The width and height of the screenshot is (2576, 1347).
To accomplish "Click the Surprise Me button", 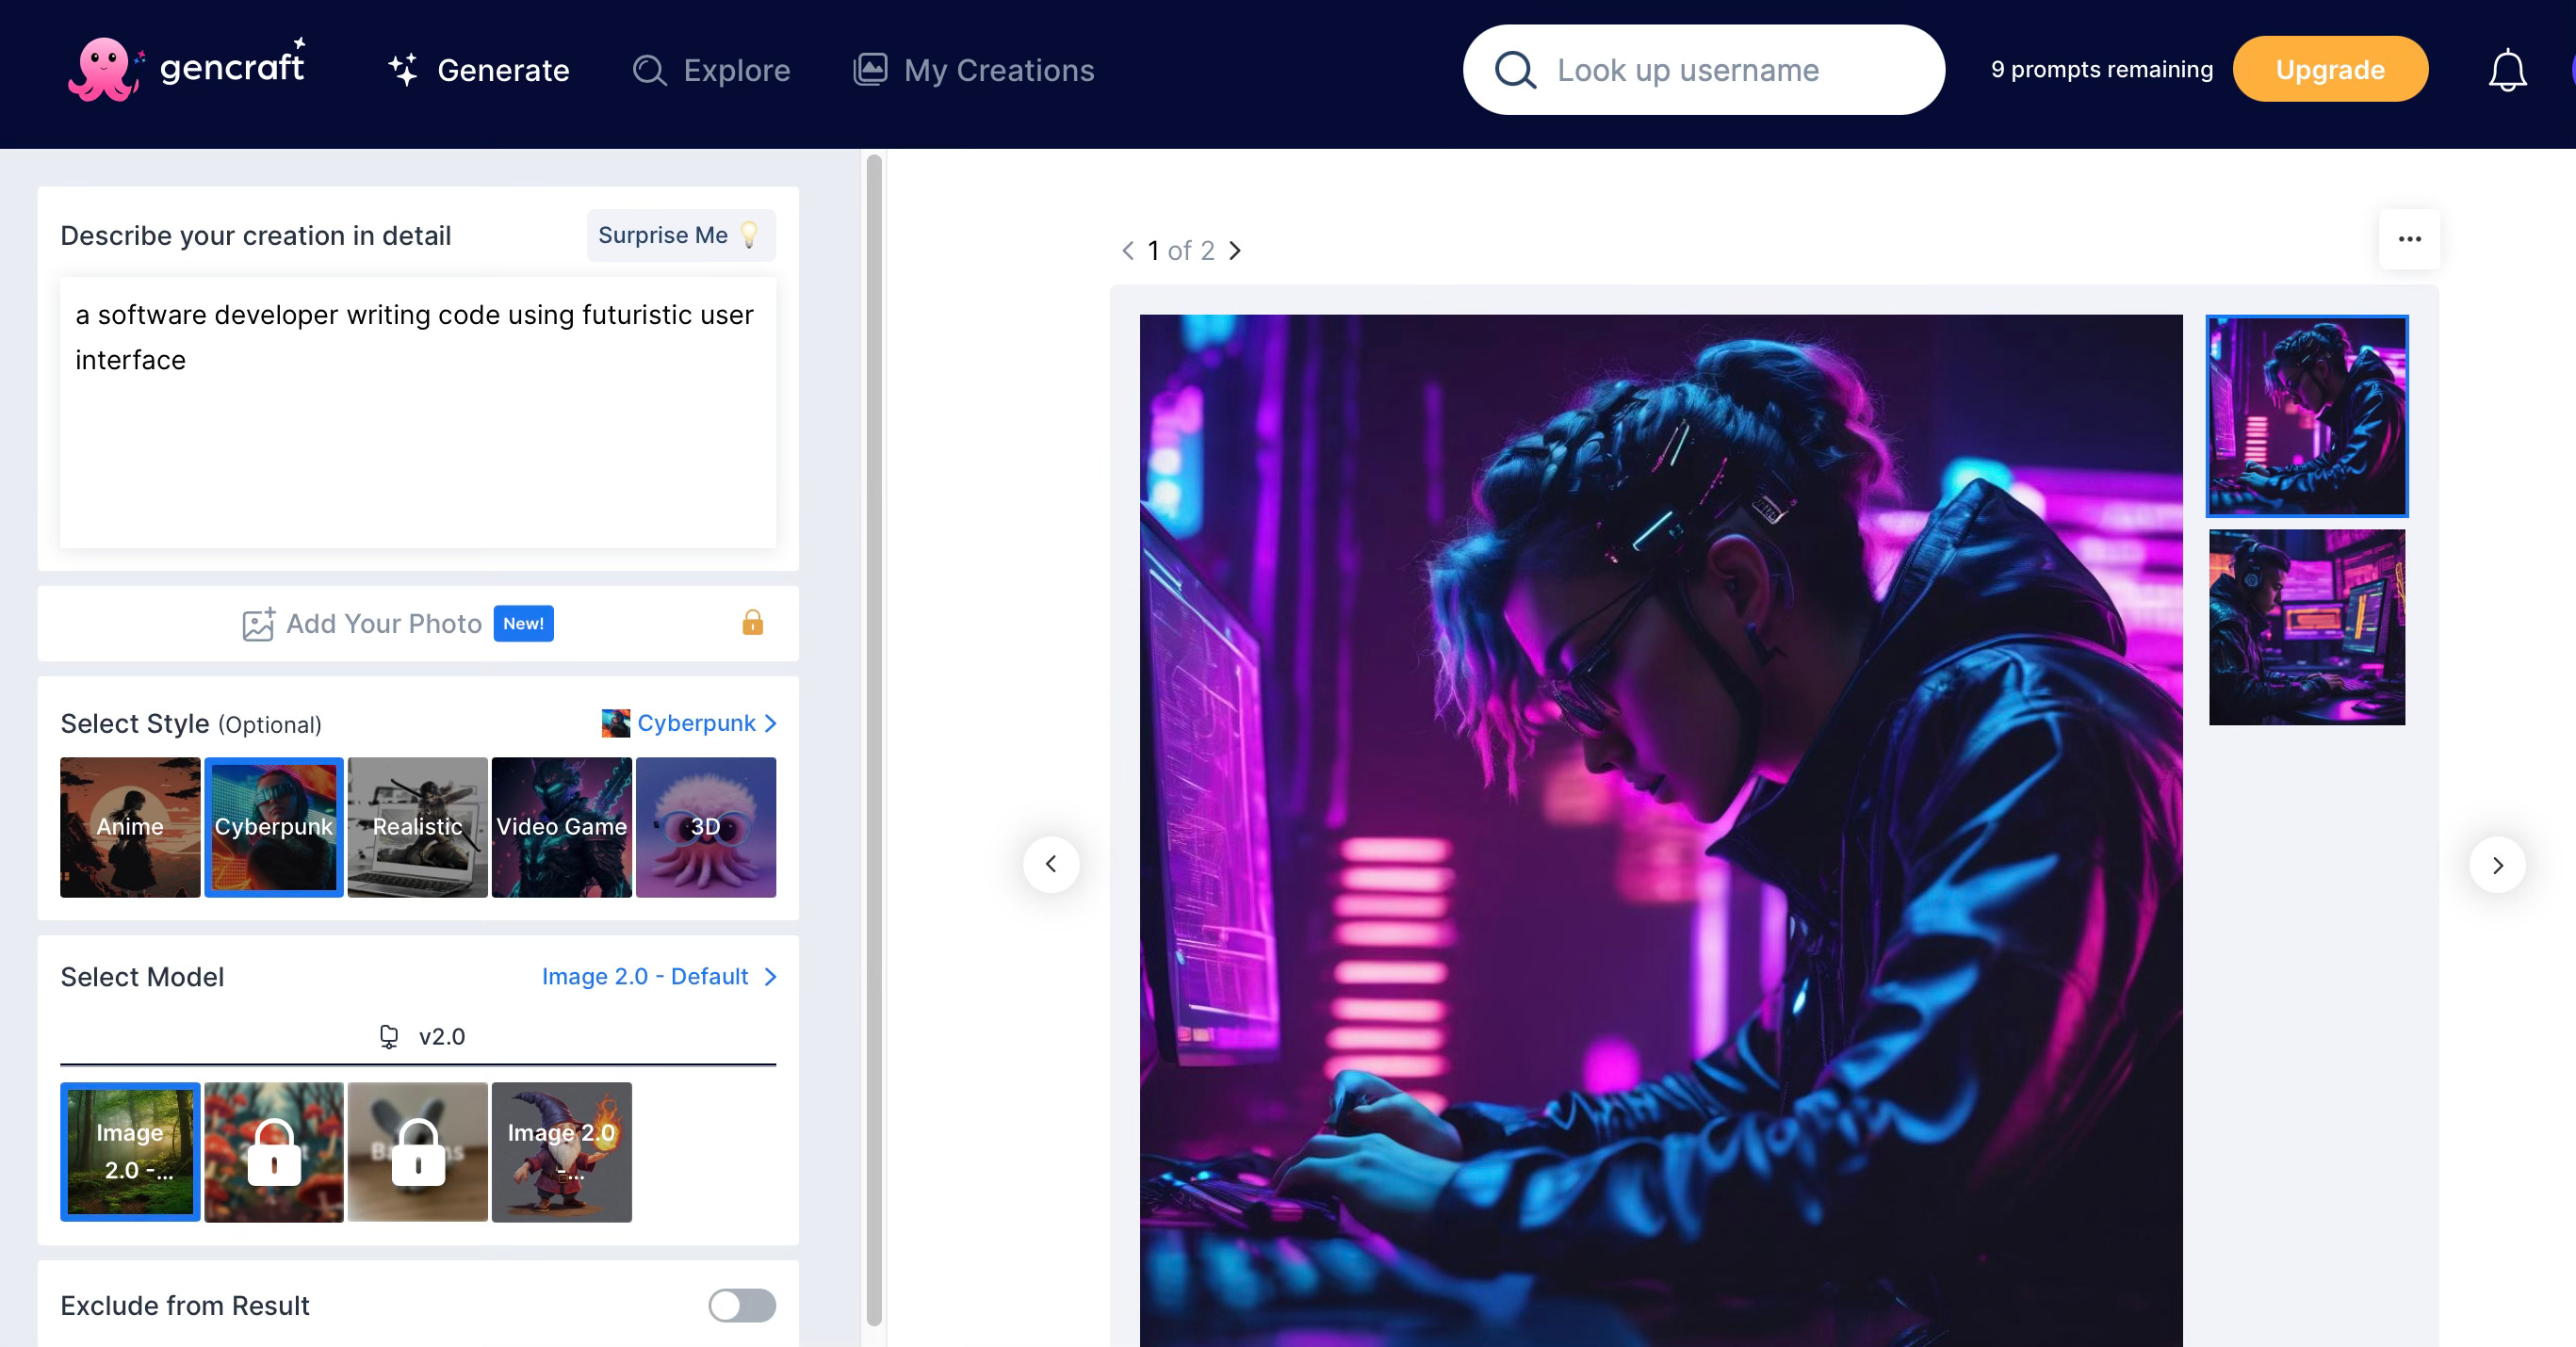I will (680, 235).
